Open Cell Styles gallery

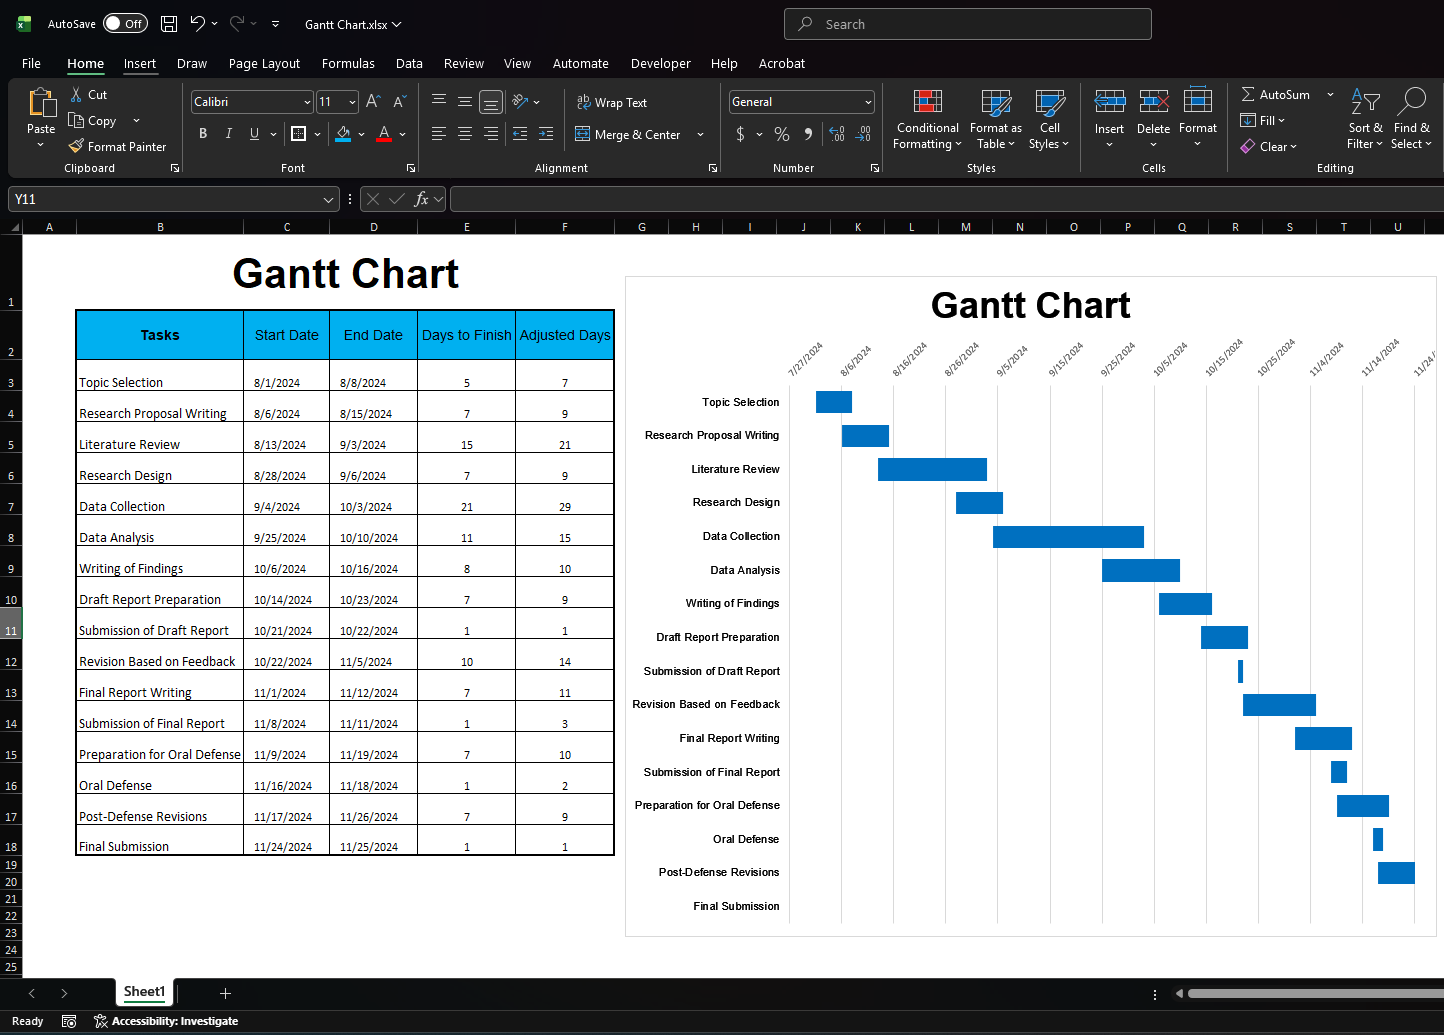click(1049, 119)
